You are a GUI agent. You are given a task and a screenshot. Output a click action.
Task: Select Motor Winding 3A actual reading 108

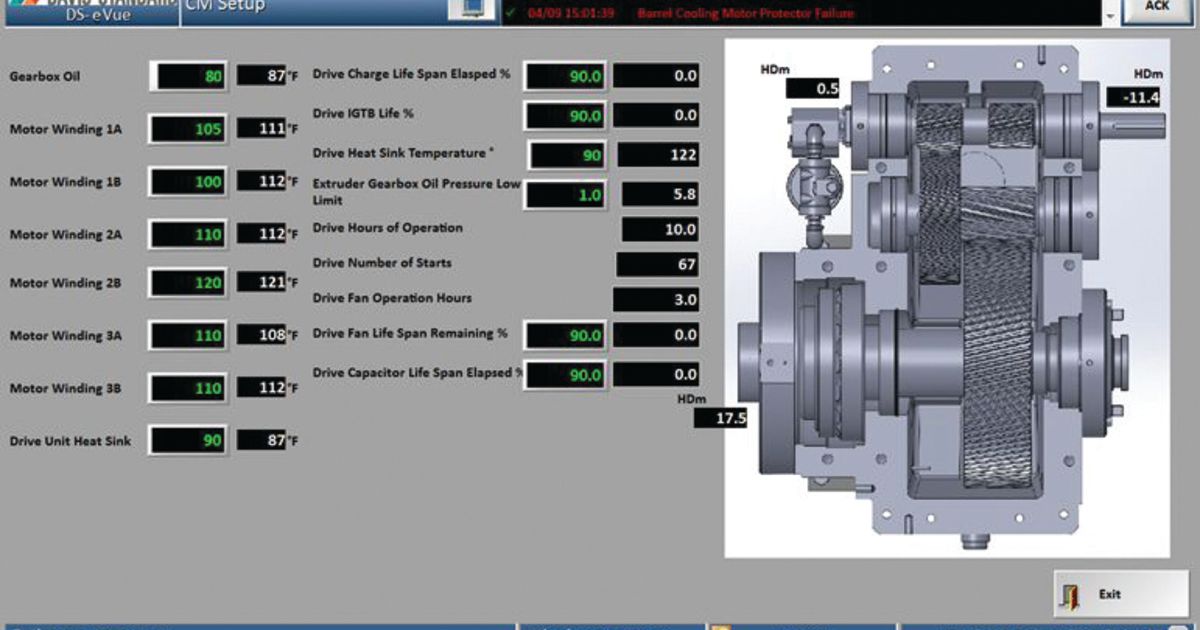click(x=262, y=335)
